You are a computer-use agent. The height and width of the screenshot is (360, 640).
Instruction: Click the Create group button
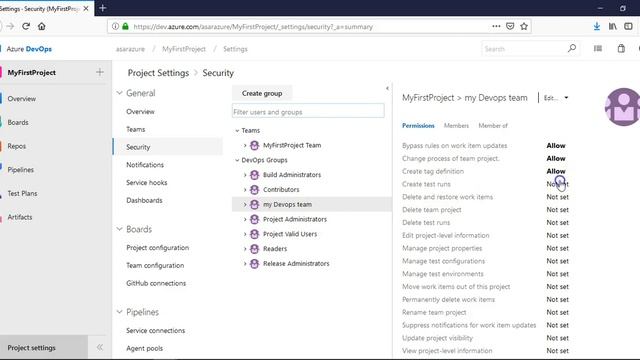click(x=262, y=93)
